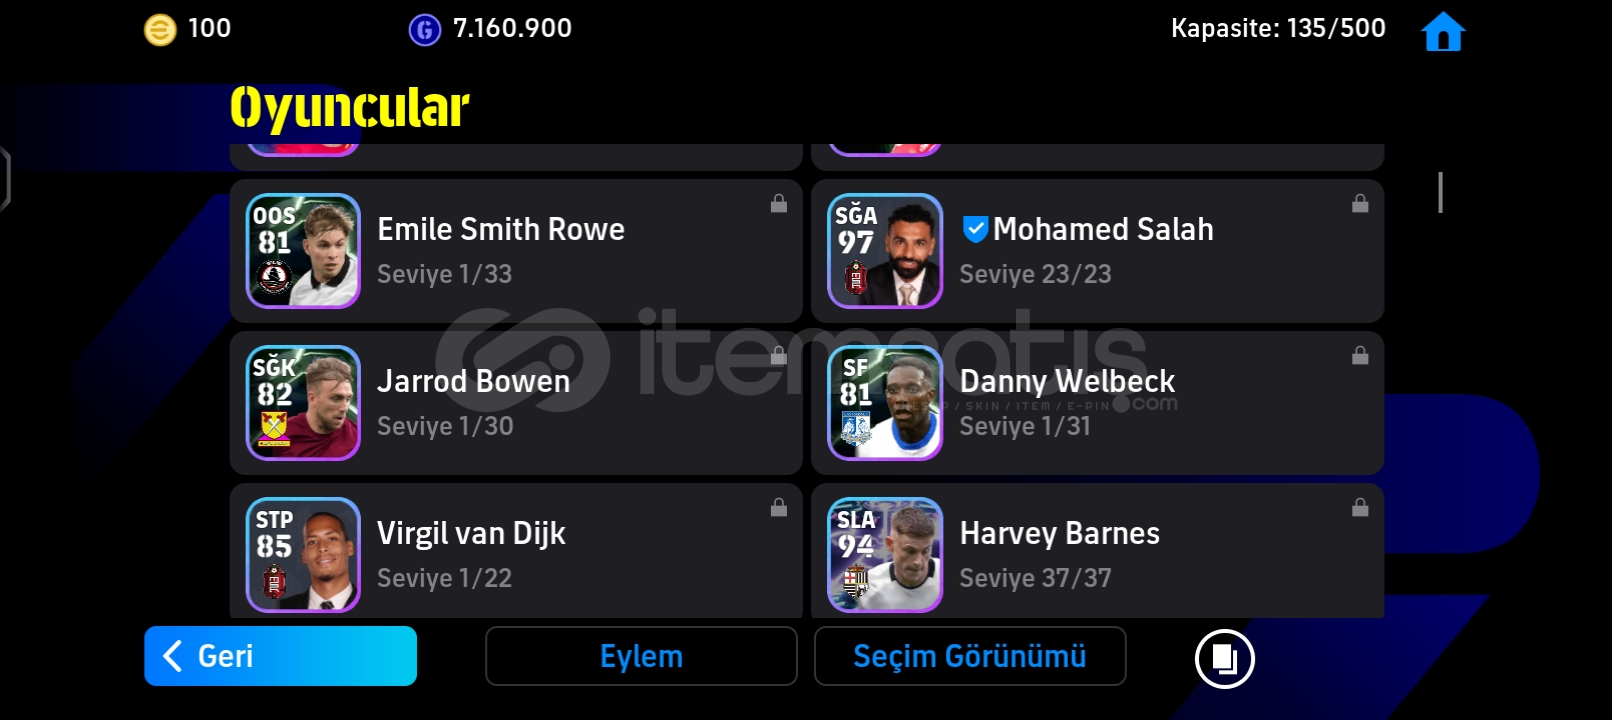Click lock icon on Mohamed Salah card
This screenshot has width=1612, height=720.
(x=1360, y=204)
